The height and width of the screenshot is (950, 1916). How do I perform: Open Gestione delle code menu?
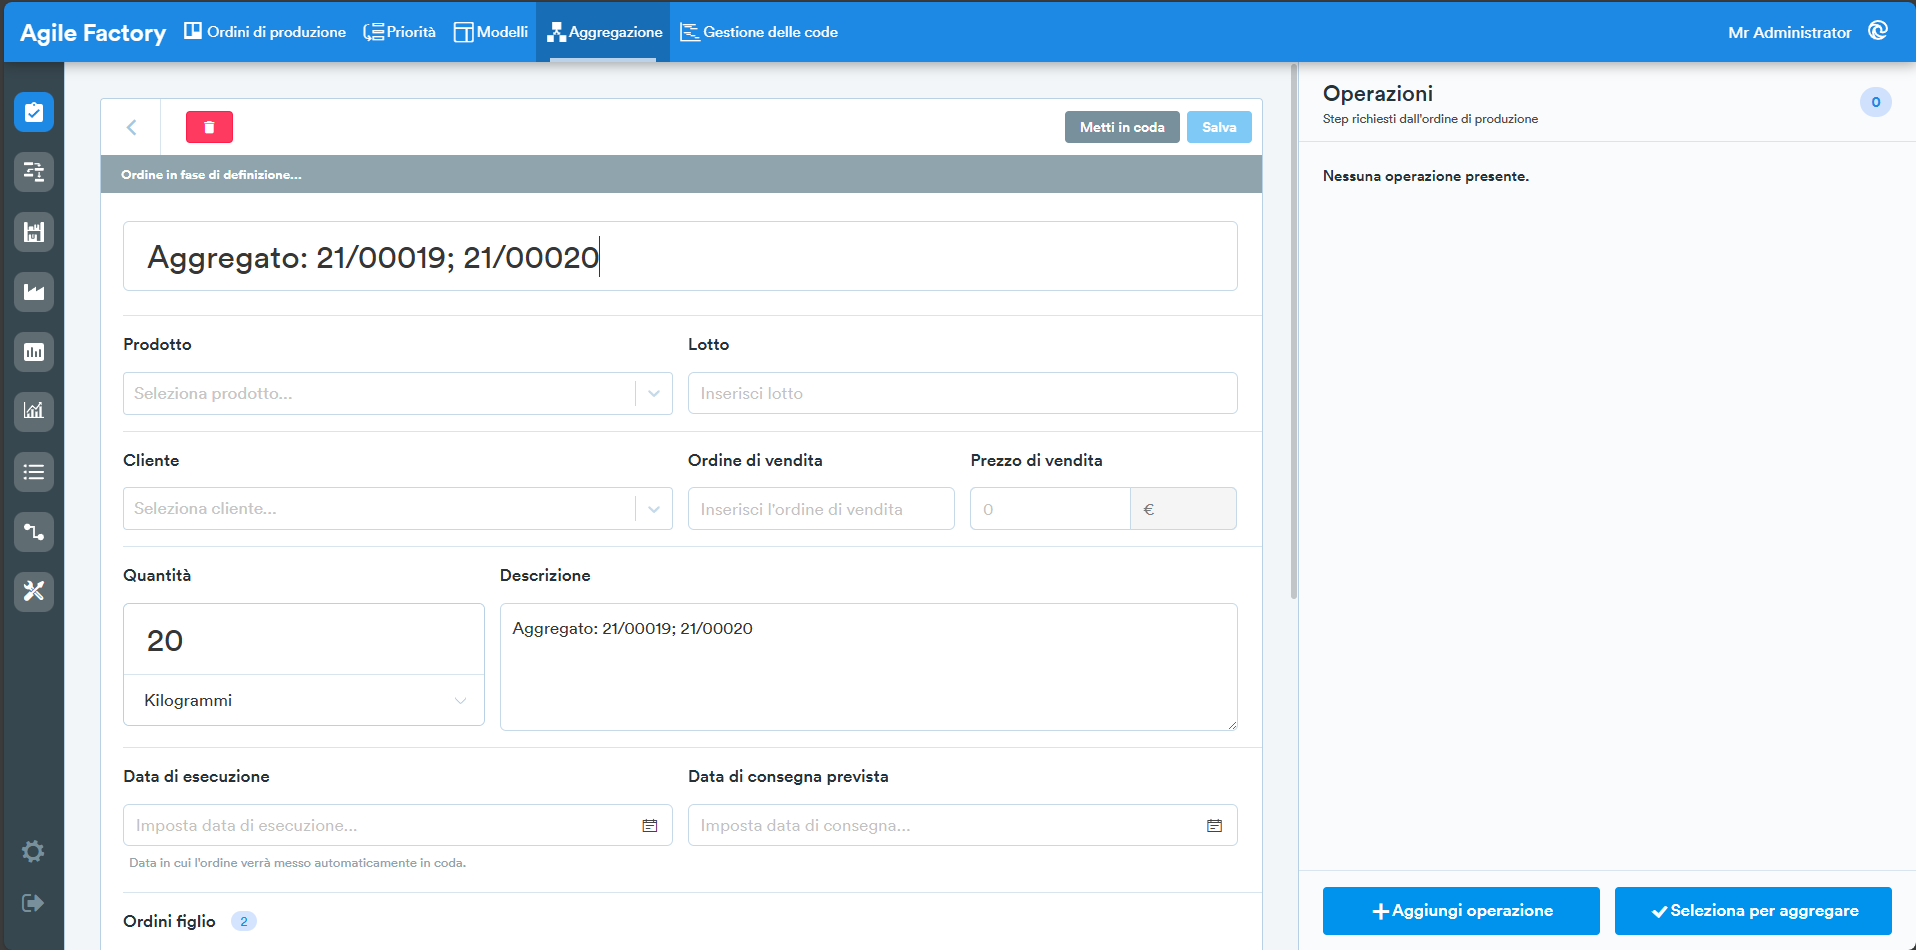tap(759, 32)
